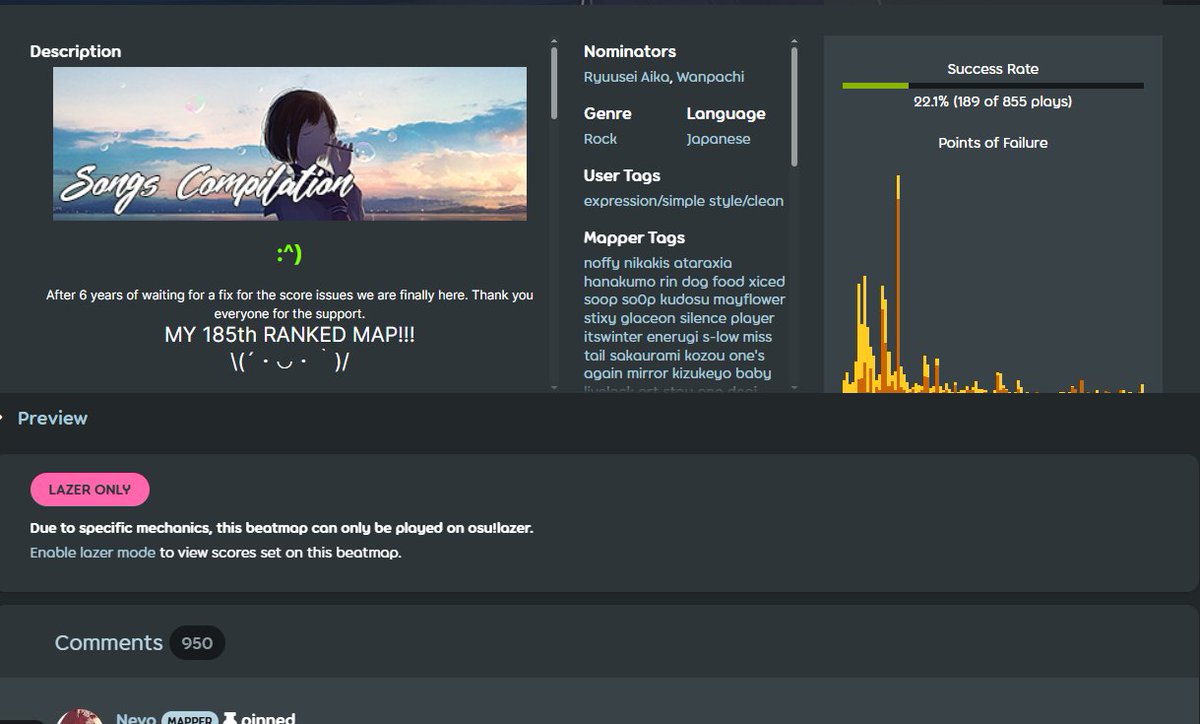
Task: Open nominator Wanpachi's profile
Action: [709, 77]
